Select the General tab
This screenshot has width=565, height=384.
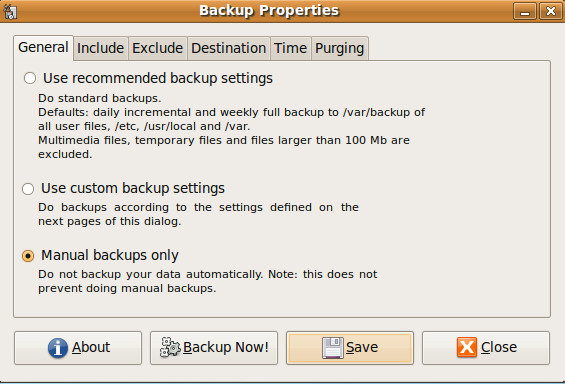[x=43, y=48]
